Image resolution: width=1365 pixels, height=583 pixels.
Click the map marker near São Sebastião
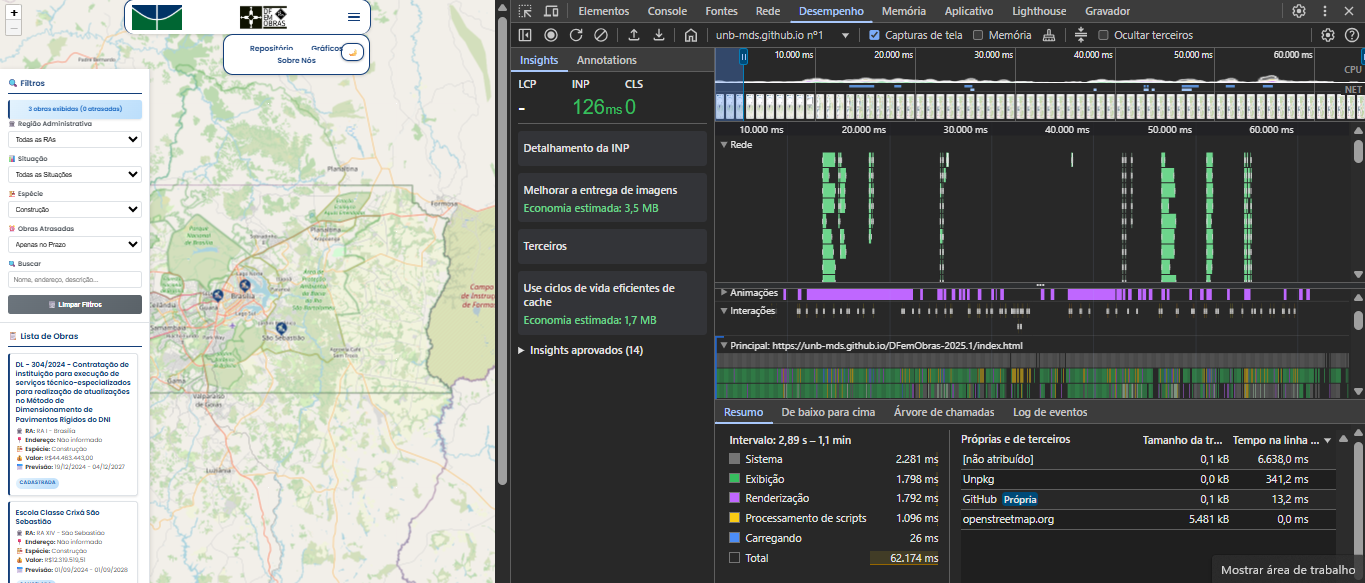pos(281,327)
